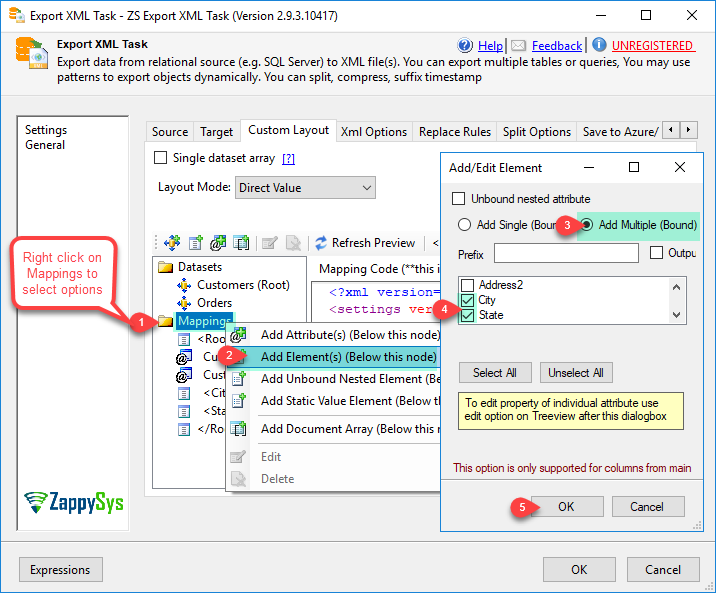Screen dimensions: 716x593
Task: Click the Expressions button
Action: [x=60, y=570]
